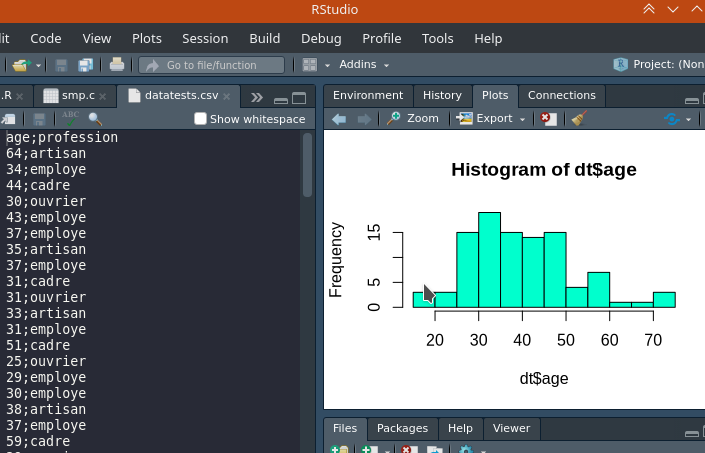The height and width of the screenshot is (453, 705).
Task: Switch to the Files tab
Action: click(345, 428)
